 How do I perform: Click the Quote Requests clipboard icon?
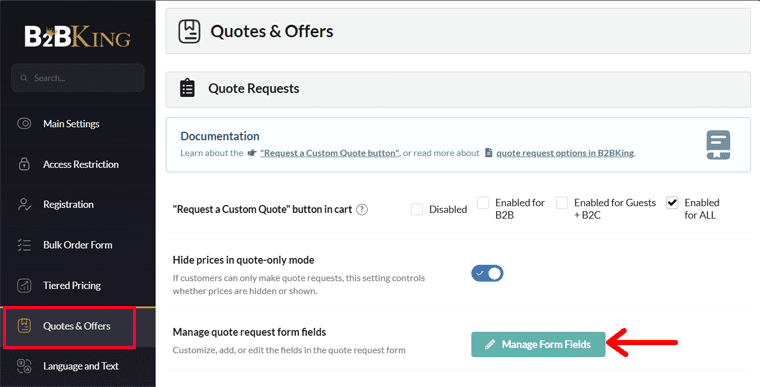pyautogui.click(x=187, y=88)
